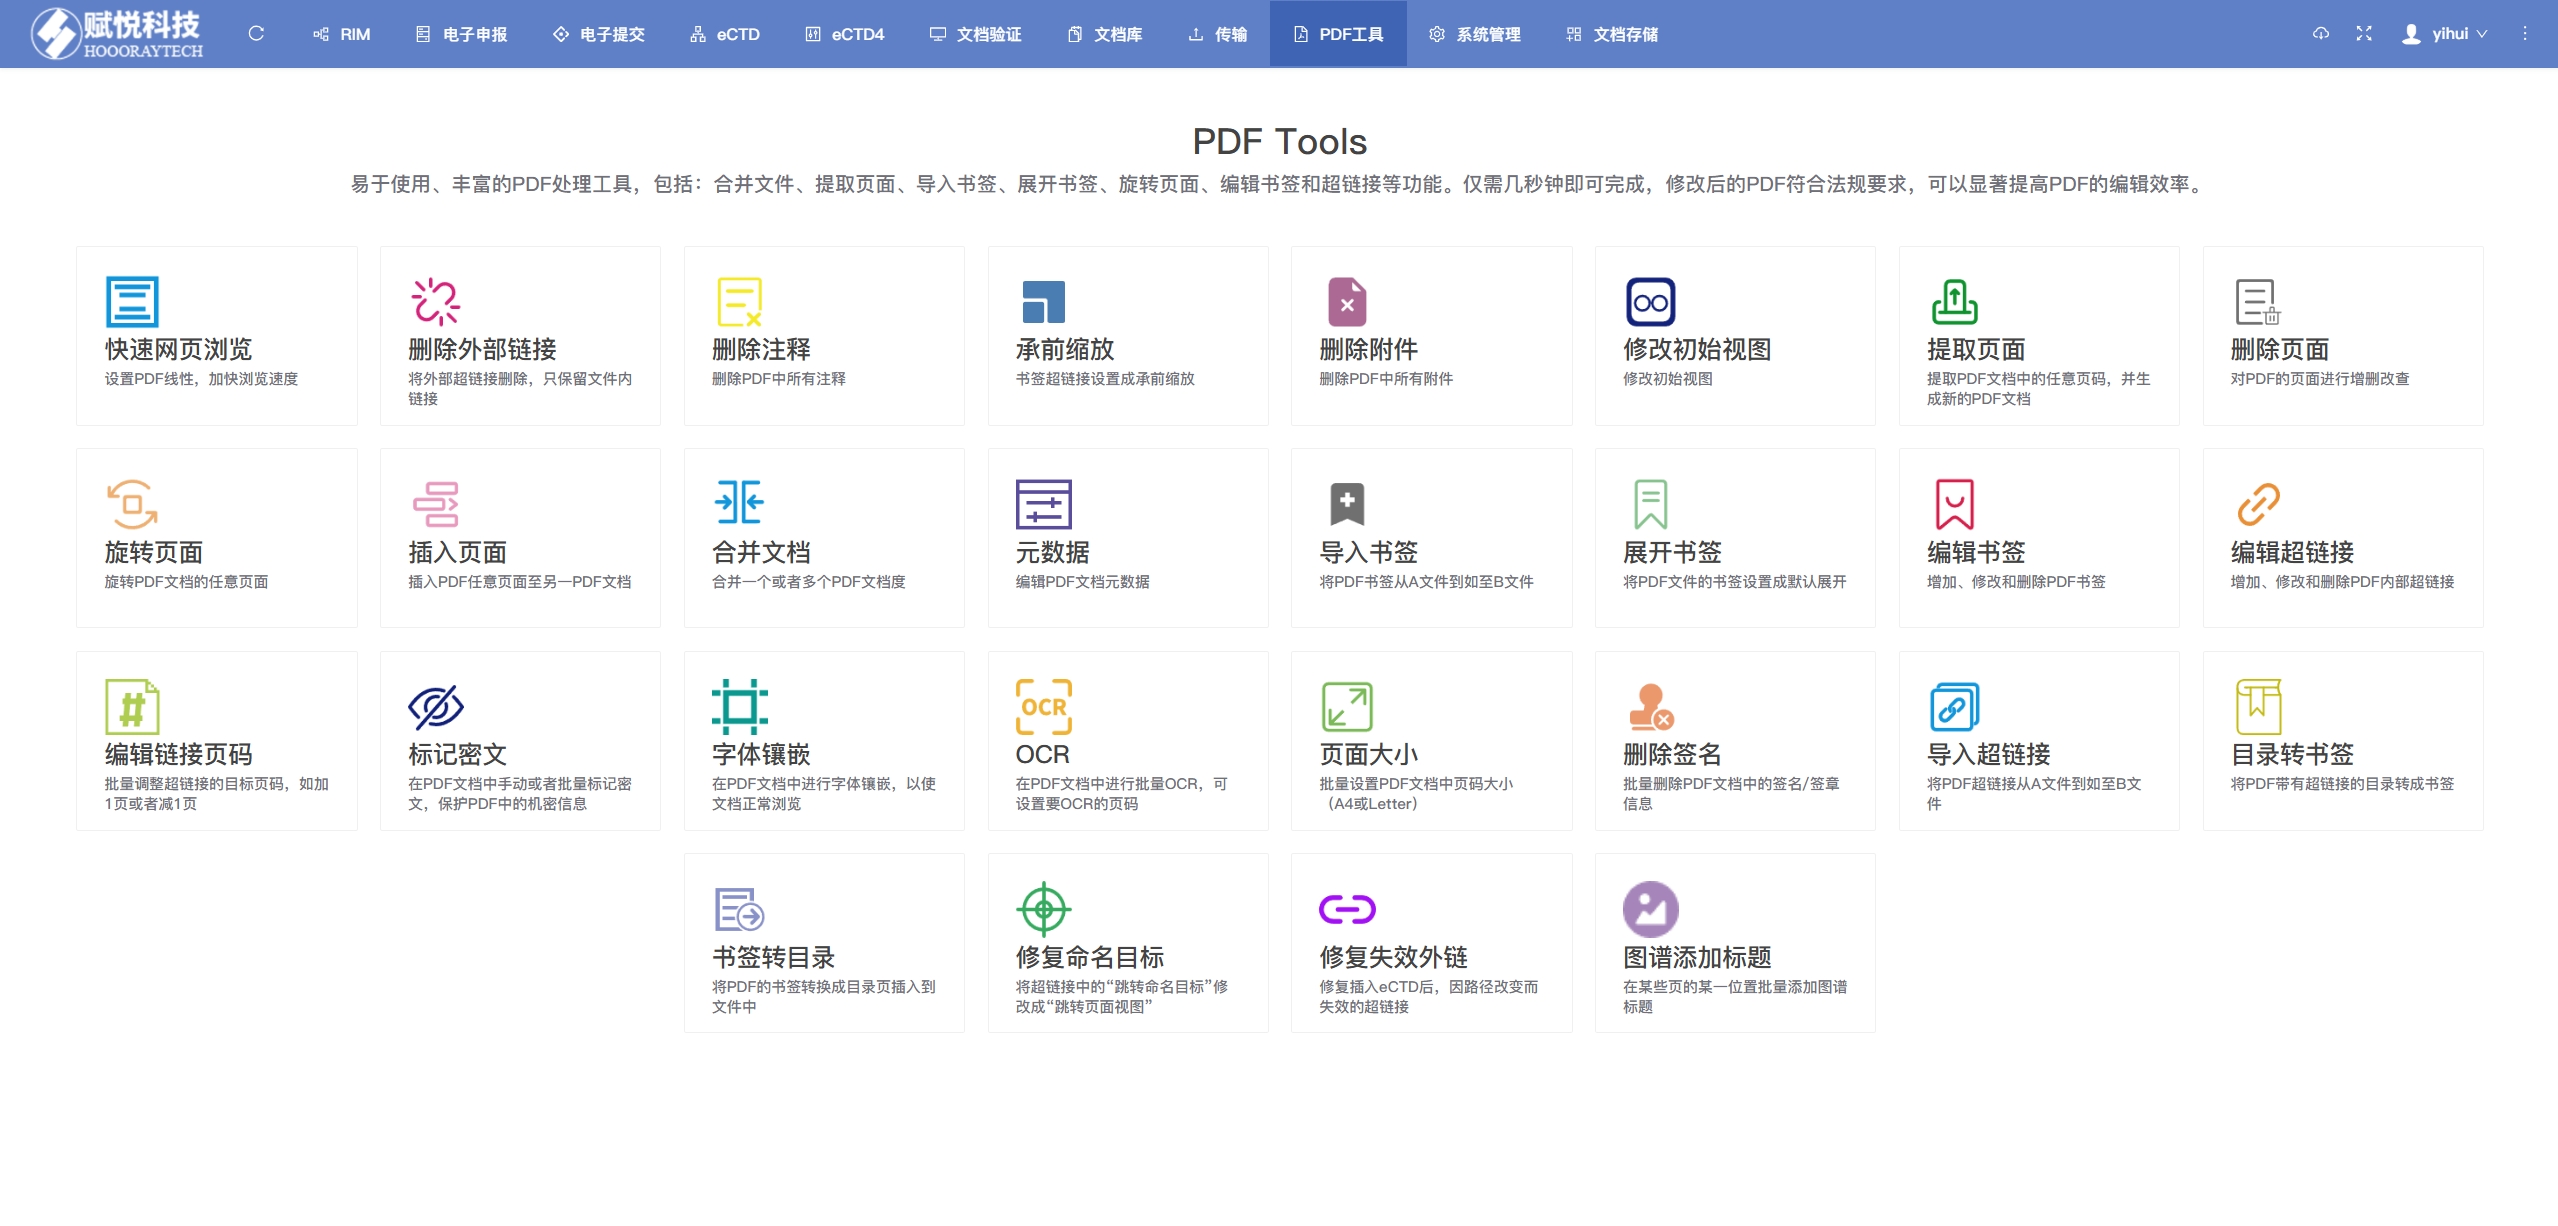Image resolution: width=2558 pixels, height=1226 pixels.
Task: Open the 编辑超链接 tool title
Action: click(2293, 552)
